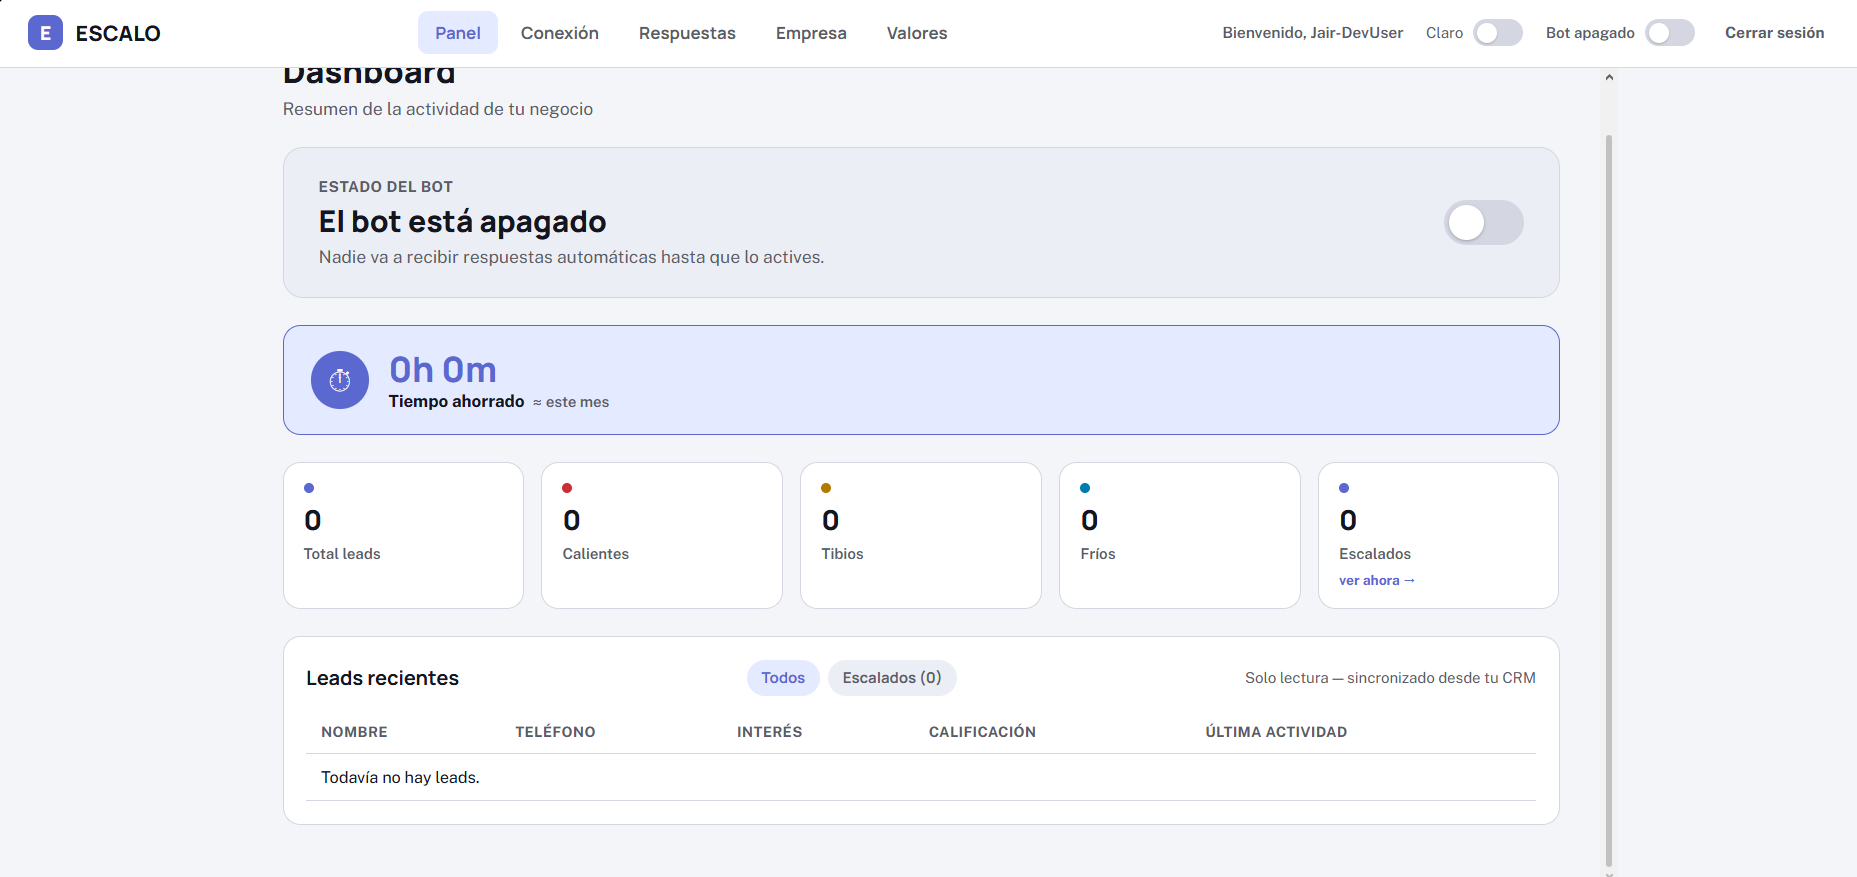Click the TELÉFONO column header
The image size is (1857, 877).
tap(555, 732)
